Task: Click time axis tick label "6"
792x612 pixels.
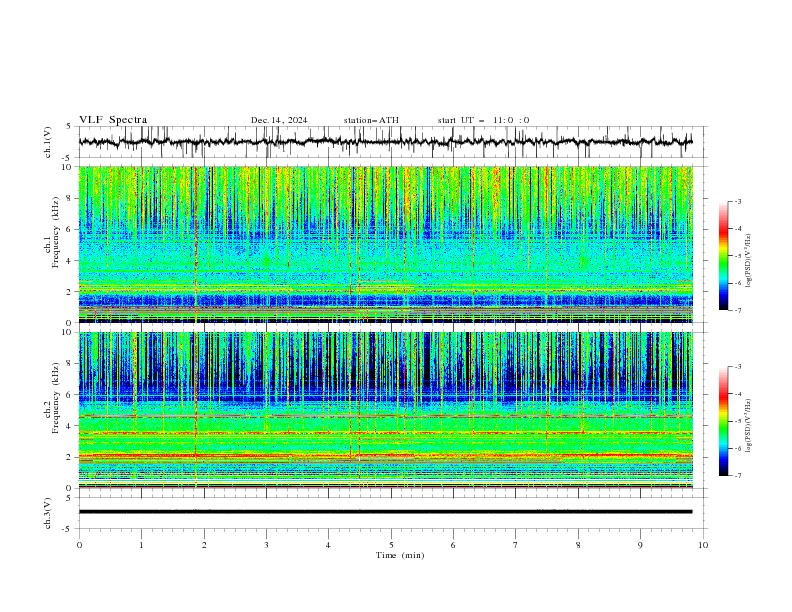Action: (x=453, y=545)
